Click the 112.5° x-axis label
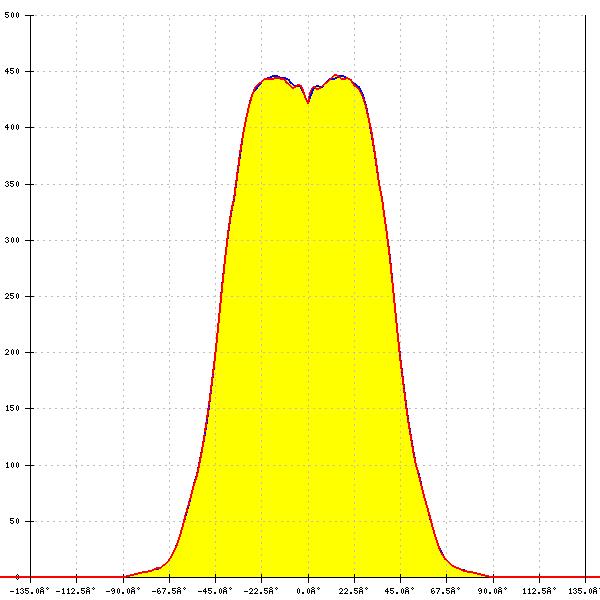The height and width of the screenshot is (600, 600). 540,591
